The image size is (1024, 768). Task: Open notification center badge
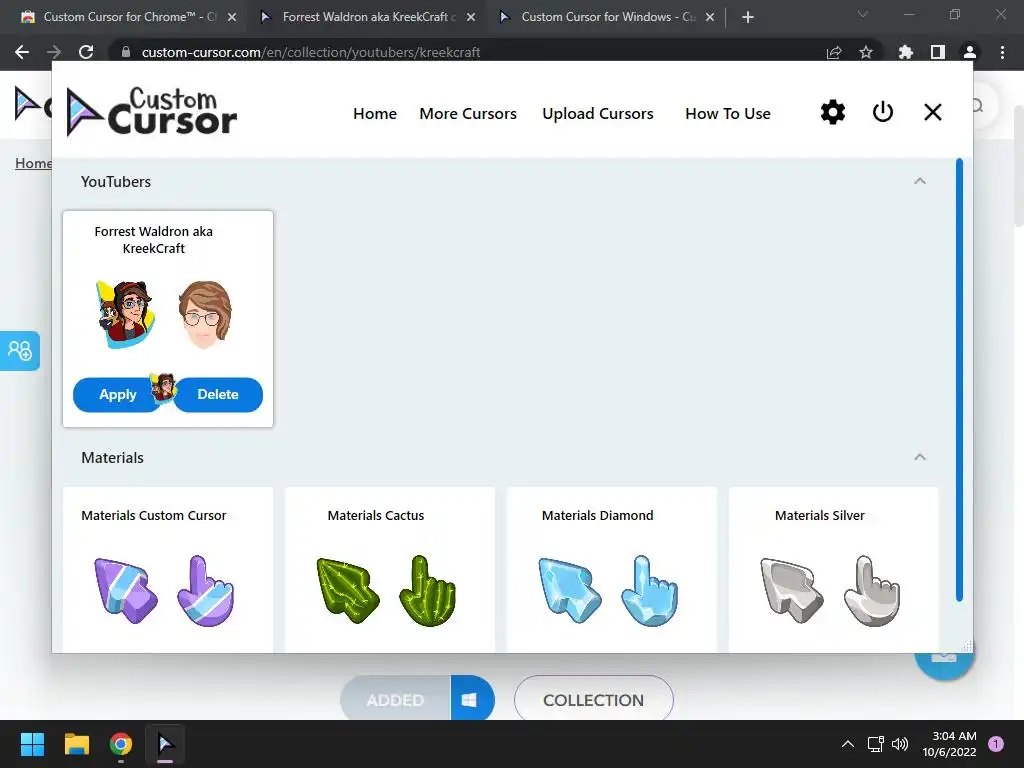pyautogui.click(x=996, y=744)
